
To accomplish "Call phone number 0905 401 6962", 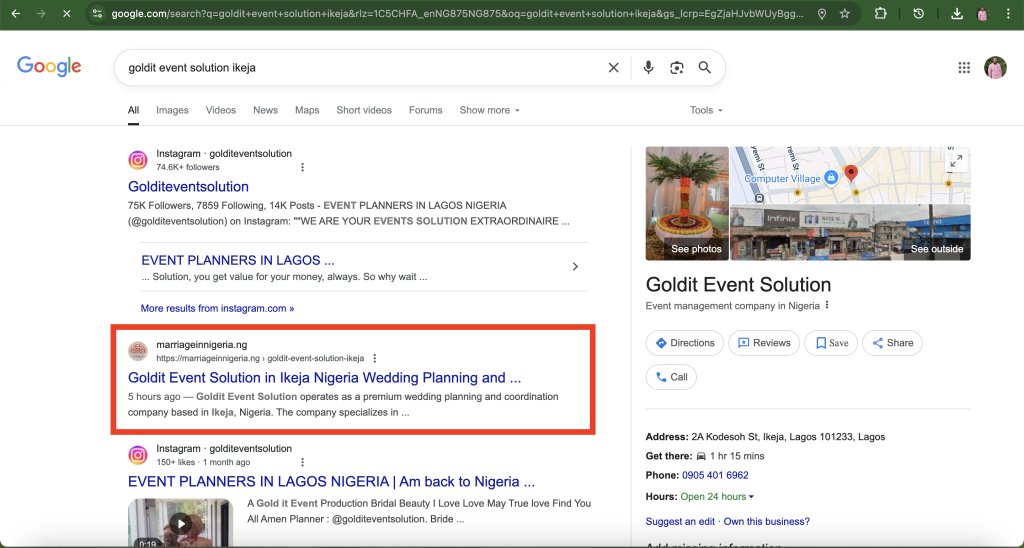I will pyautogui.click(x=715, y=475).
